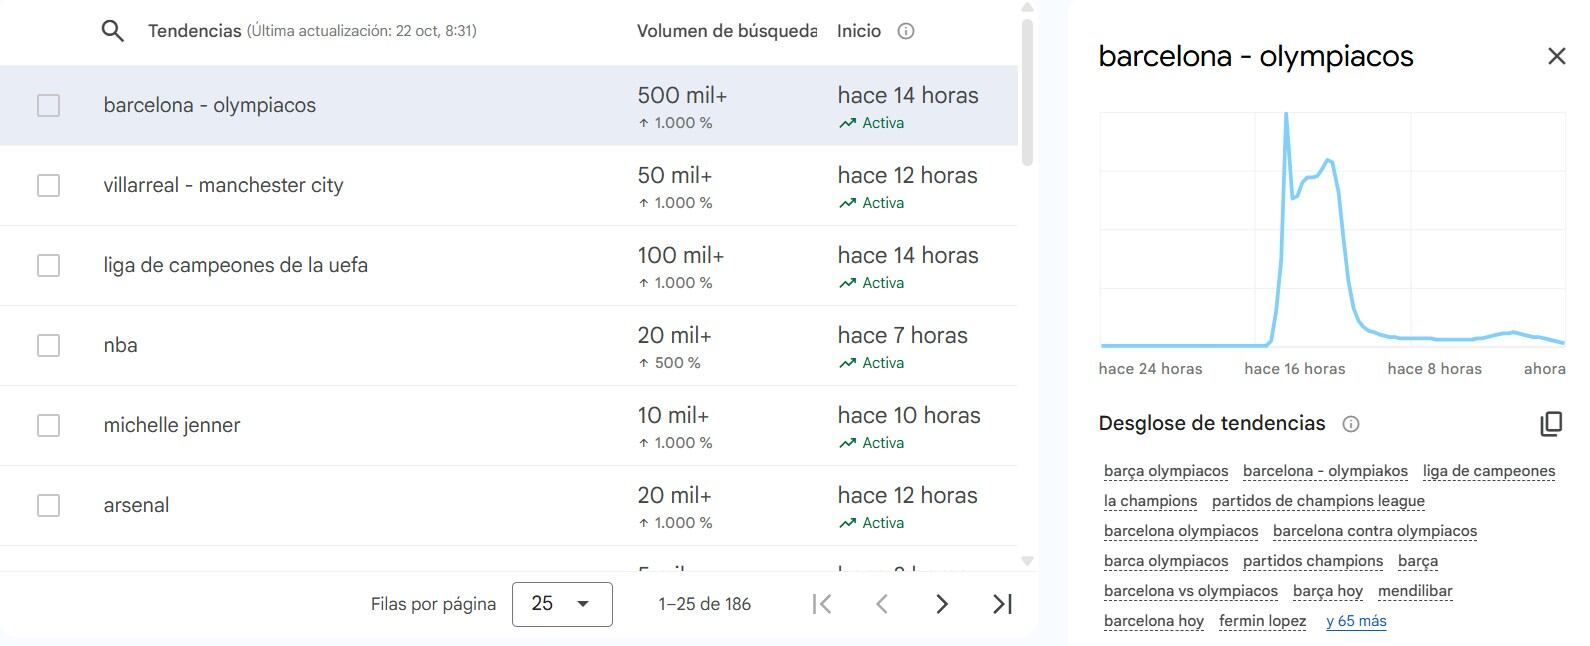1590x646 pixels.
Task: Open the barcelona - olympiakos query link
Action: pyautogui.click(x=1325, y=471)
